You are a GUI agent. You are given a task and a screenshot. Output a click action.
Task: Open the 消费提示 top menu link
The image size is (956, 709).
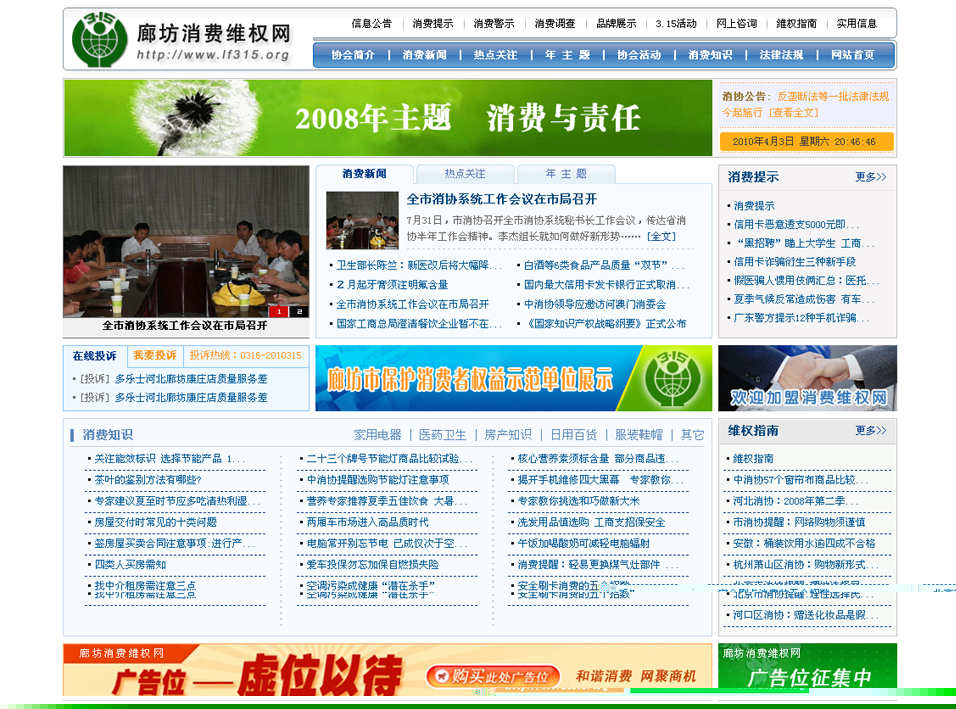[432, 24]
